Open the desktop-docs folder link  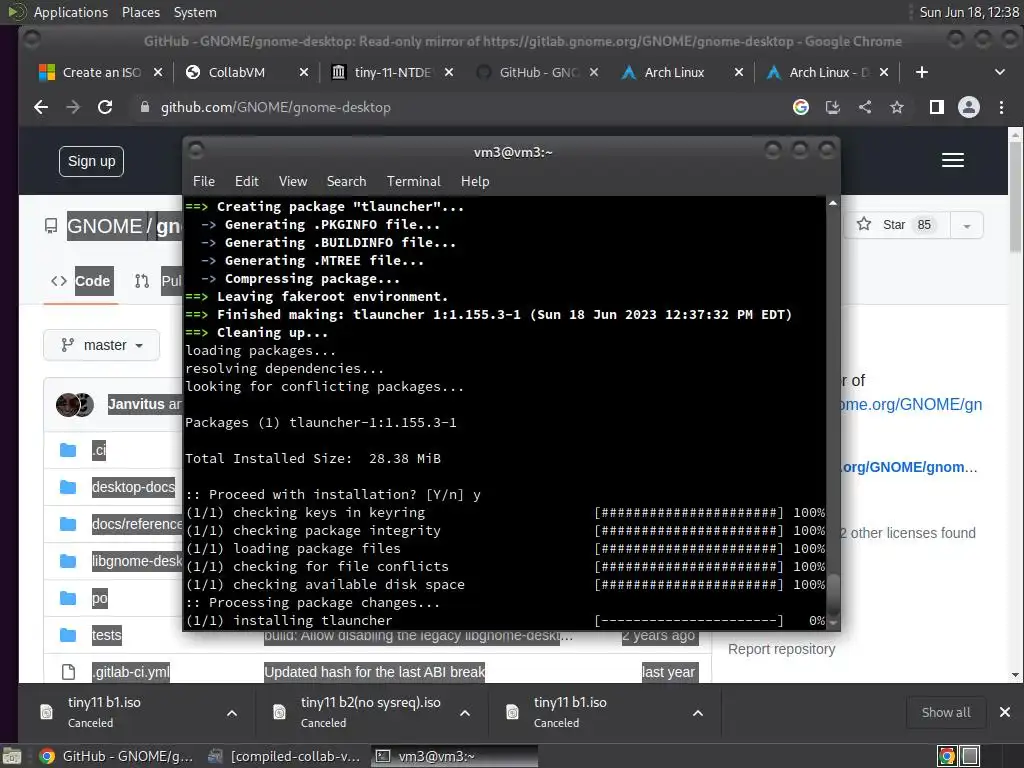pos(133,487)
